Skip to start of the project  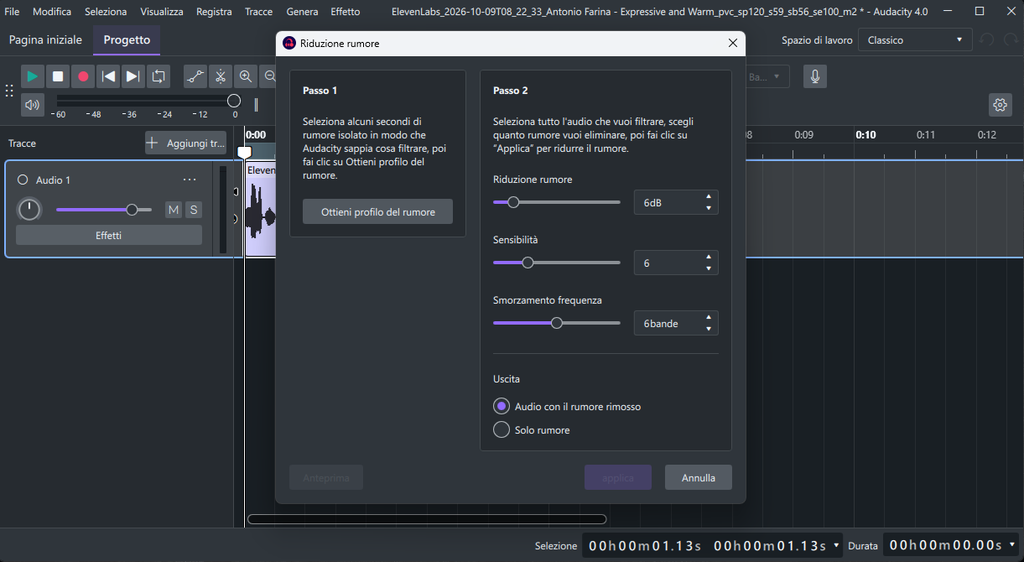(108, 76)
